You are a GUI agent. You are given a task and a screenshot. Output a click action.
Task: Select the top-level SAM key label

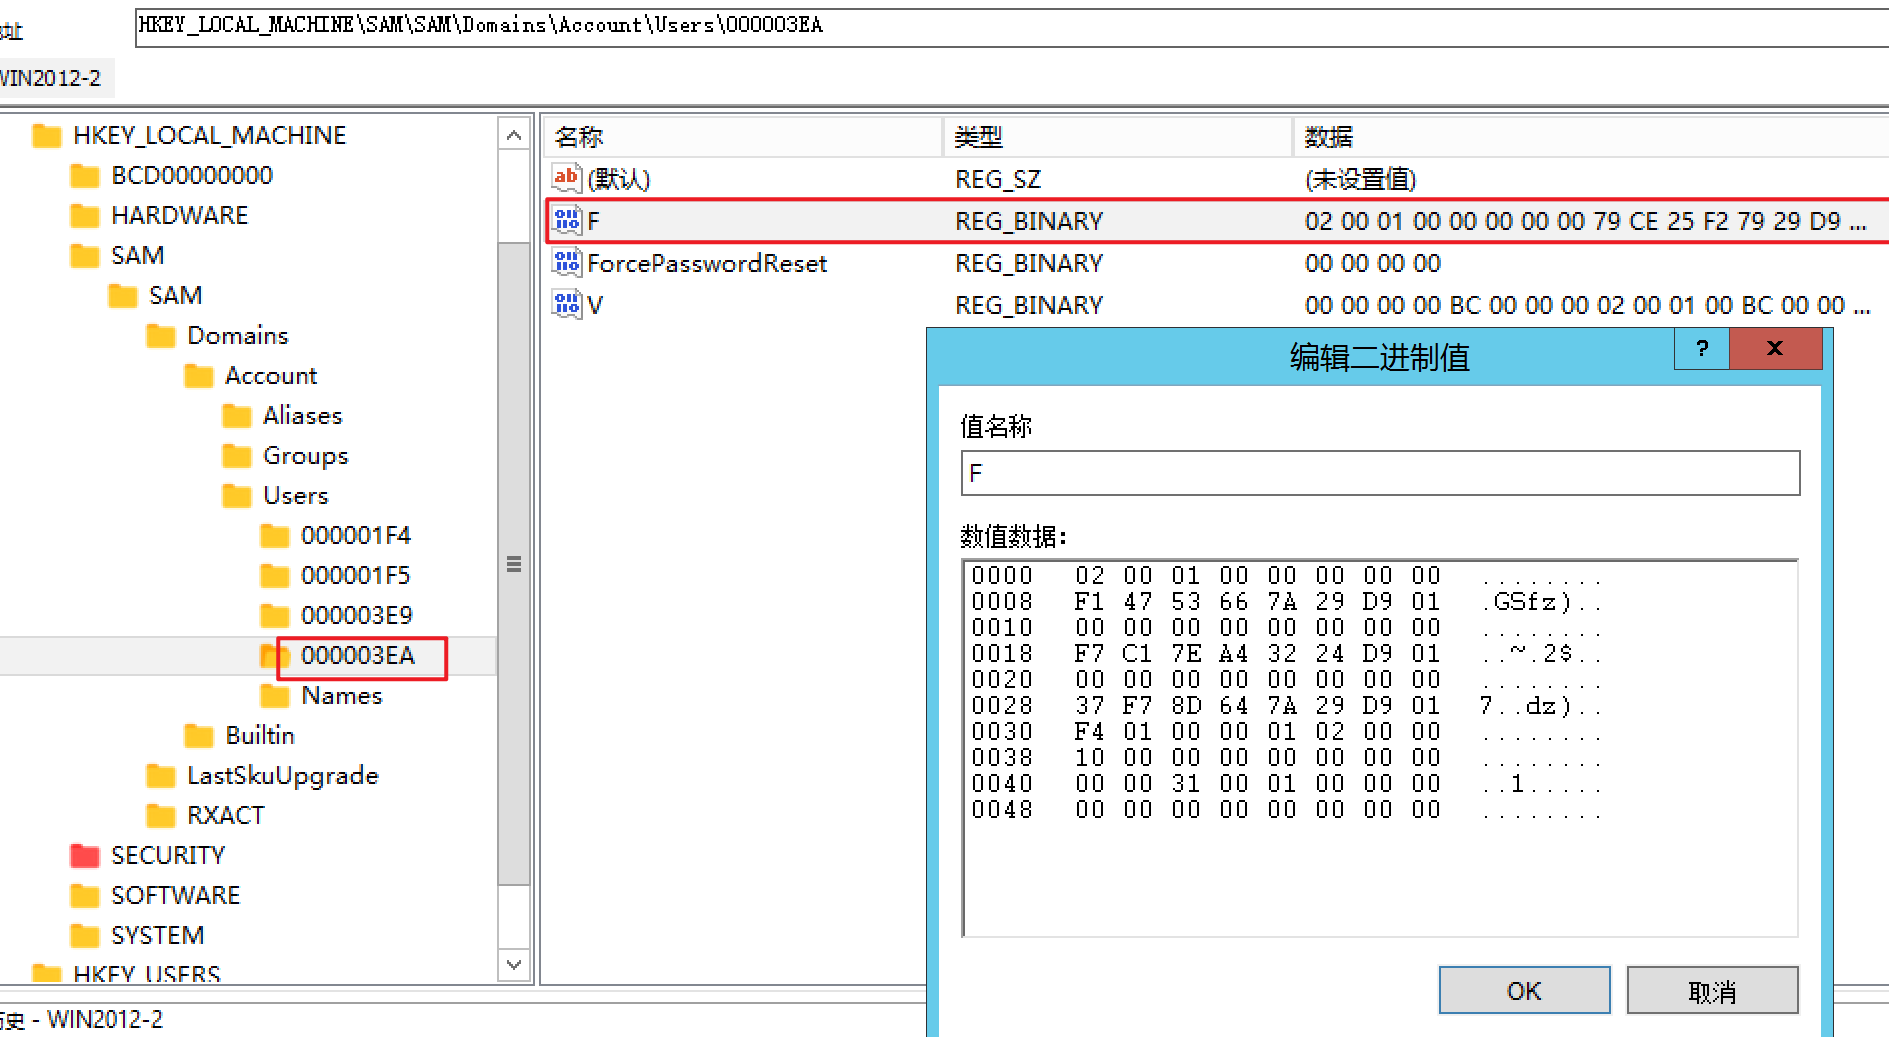[137, 255]
